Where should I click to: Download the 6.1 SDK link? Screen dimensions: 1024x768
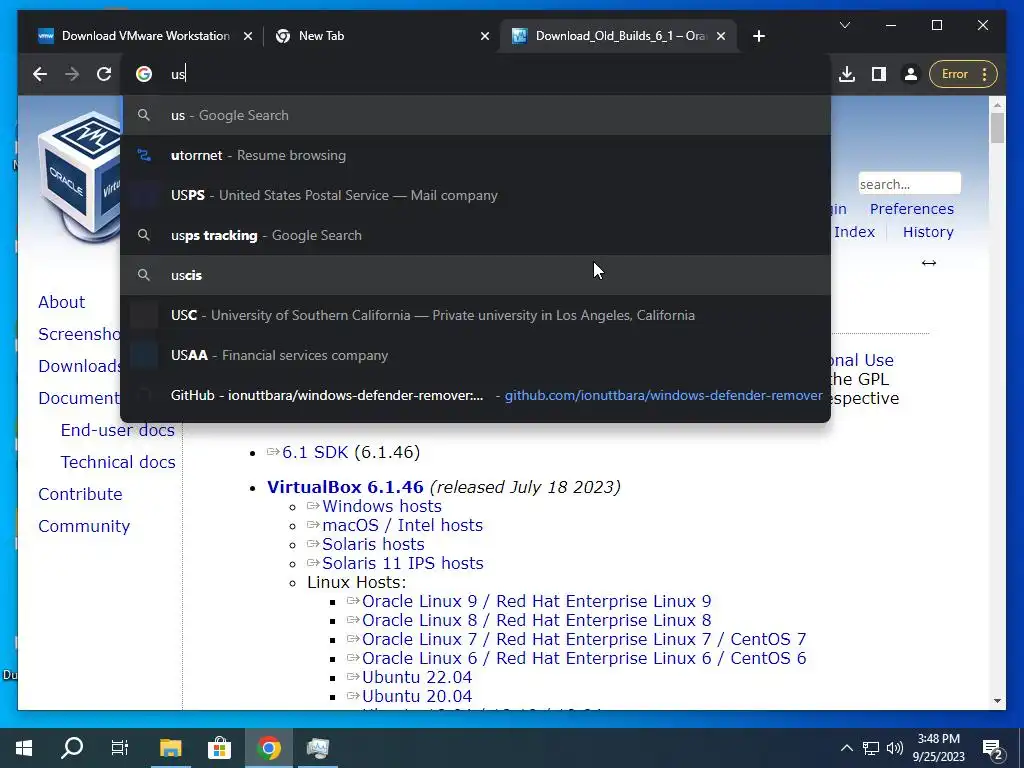point(315,452)
